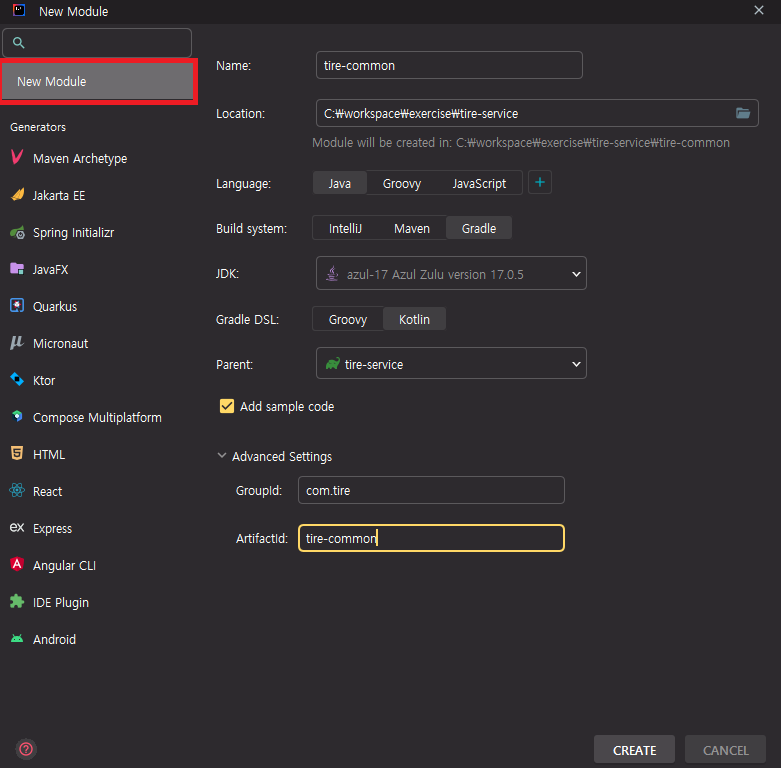This screenshot has width=781, height=768.
Task: Select JavaScript as the language
Action: coord(479,183)
